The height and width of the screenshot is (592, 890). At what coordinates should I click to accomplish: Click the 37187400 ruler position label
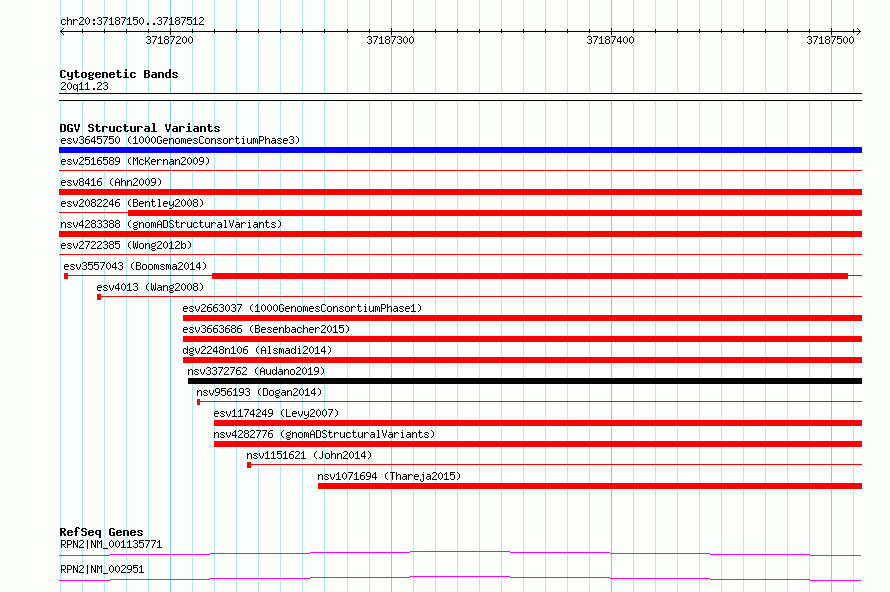click(610, 40)
